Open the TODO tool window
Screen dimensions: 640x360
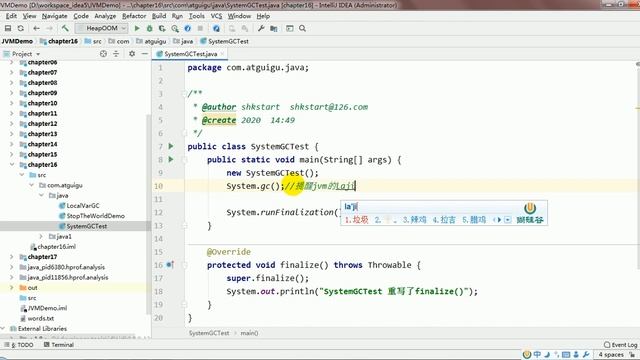click(19, 345)
